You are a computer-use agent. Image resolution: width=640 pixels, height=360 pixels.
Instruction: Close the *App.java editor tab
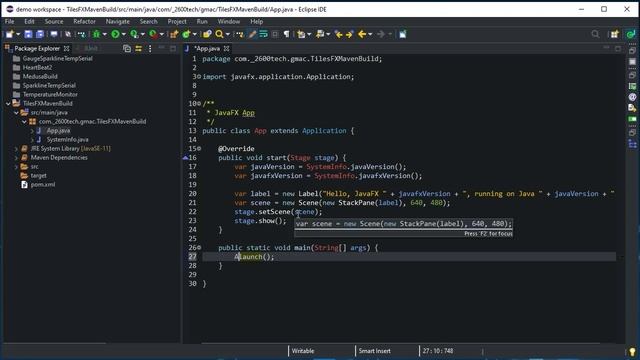click(x=227, y=49)
